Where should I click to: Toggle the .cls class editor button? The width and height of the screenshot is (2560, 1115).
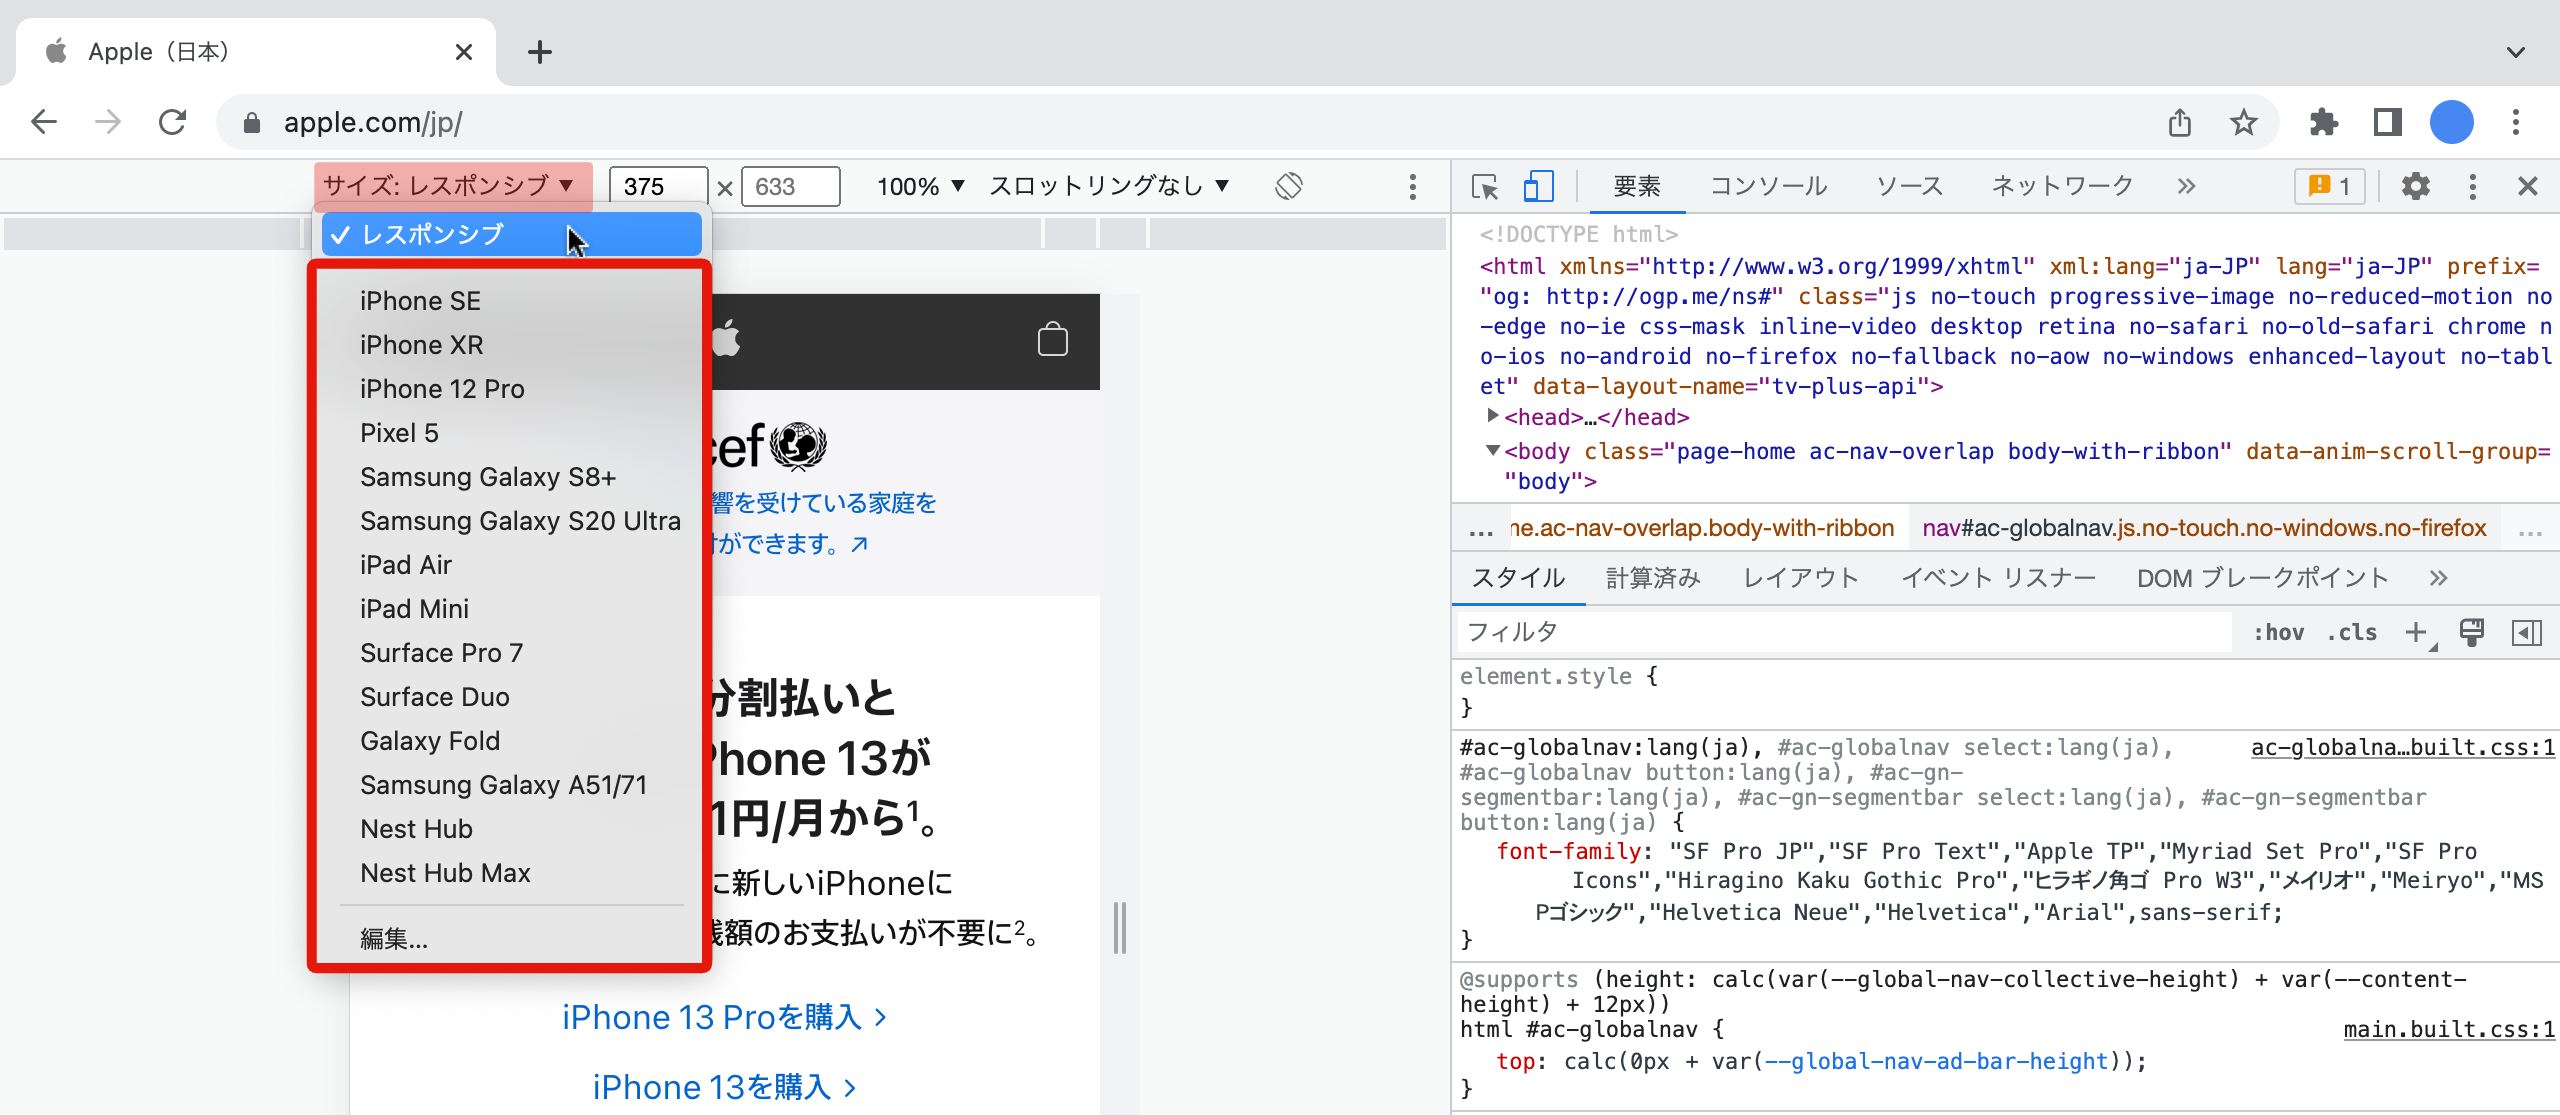pos(2351,632)
